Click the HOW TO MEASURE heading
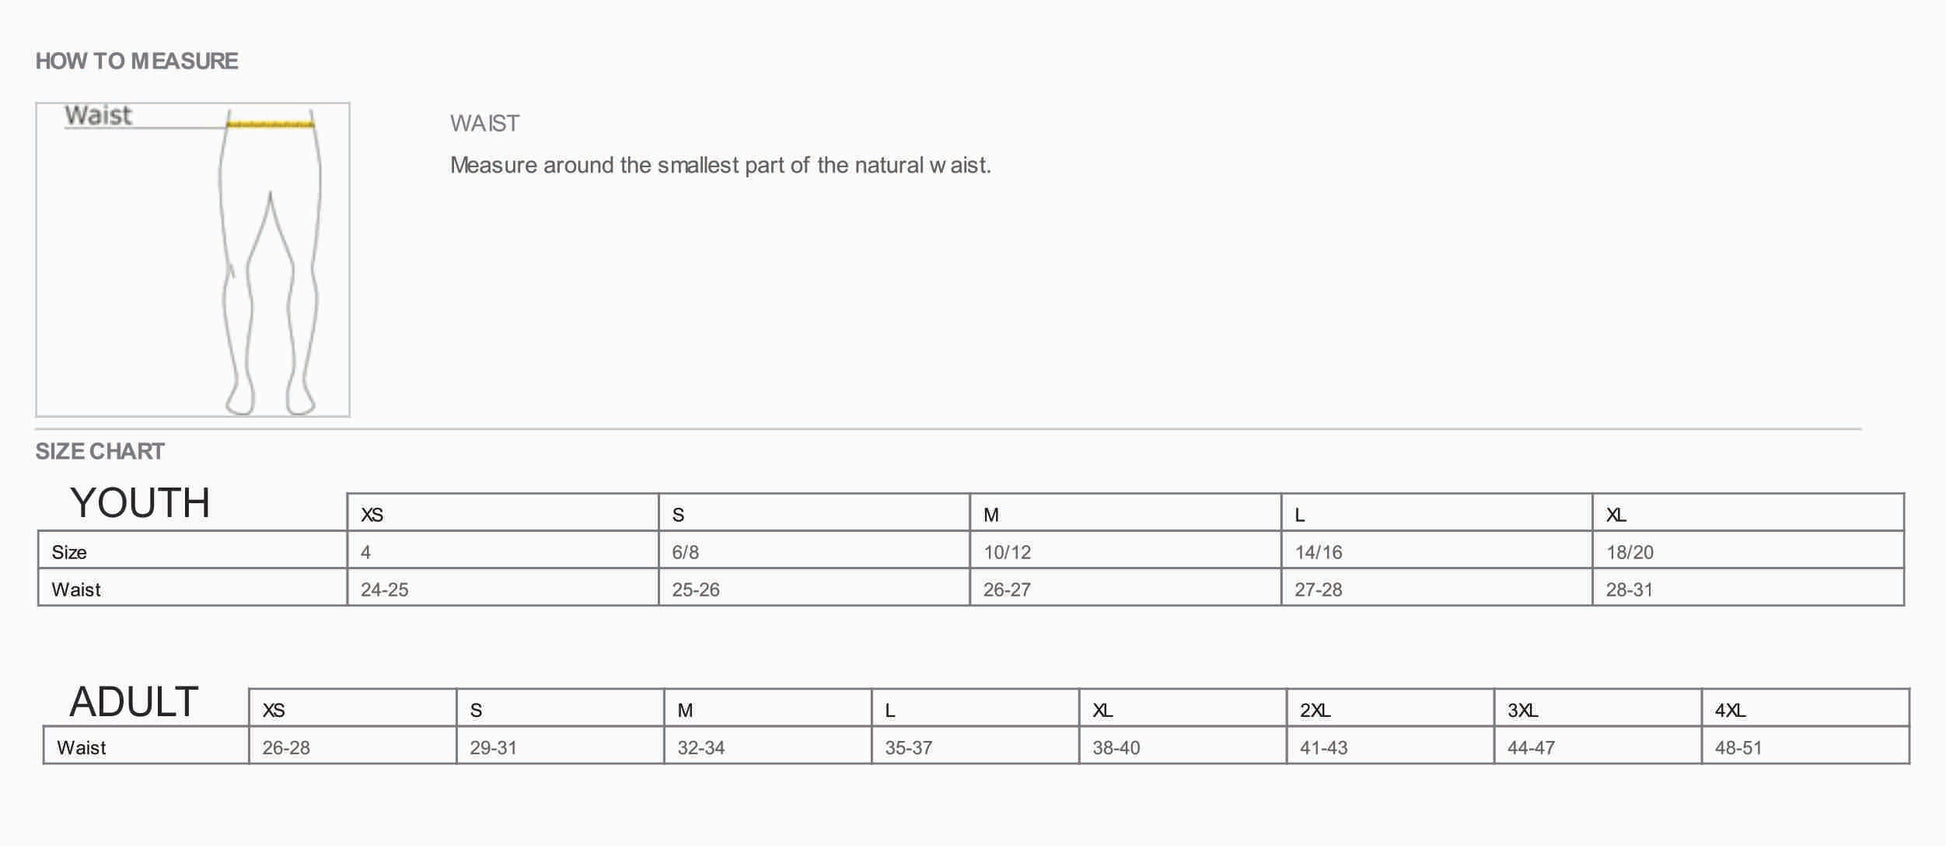 pyautogui.click(x=137, y=61)
